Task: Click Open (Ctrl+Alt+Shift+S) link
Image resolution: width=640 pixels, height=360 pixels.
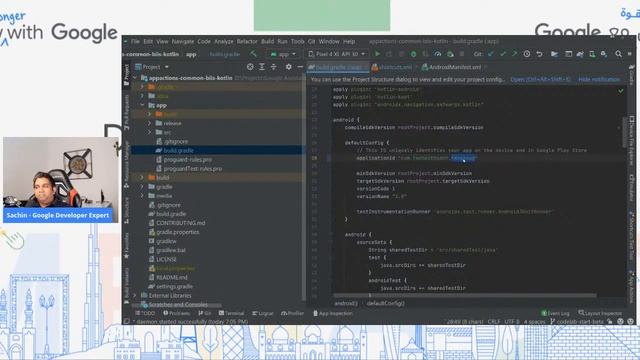Action: pyautogui.click(x=540, y=79)
